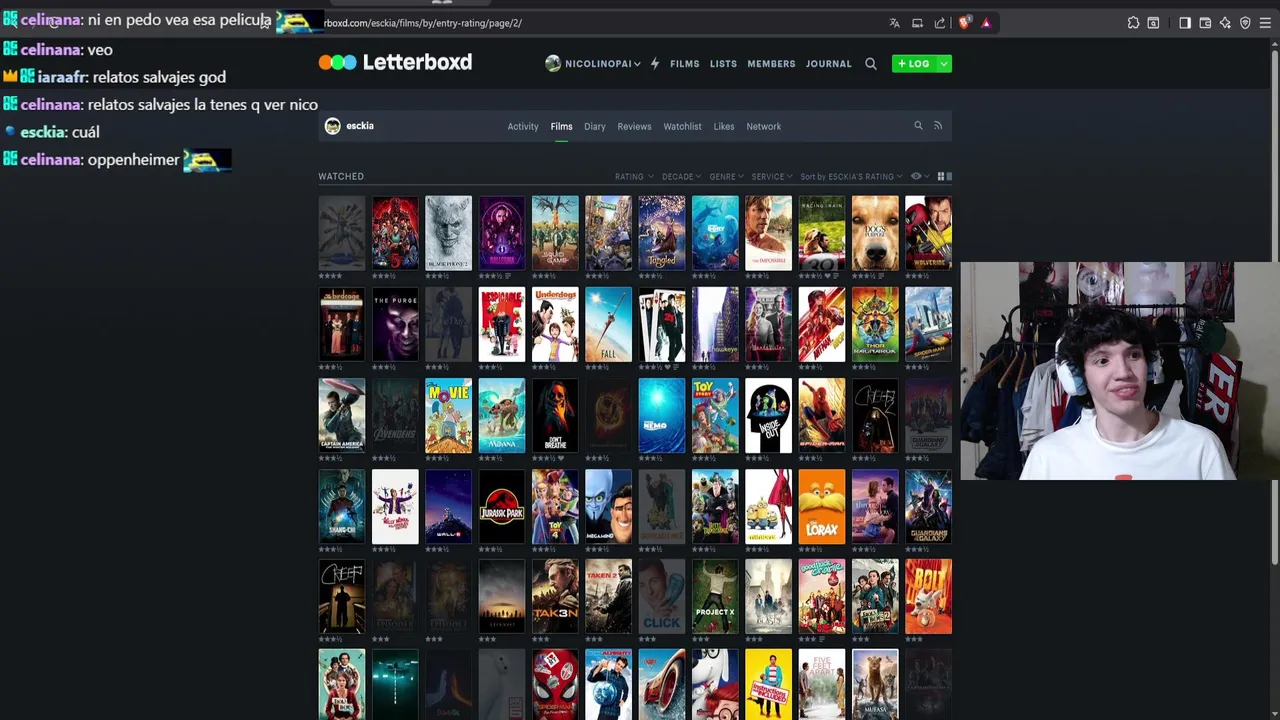Click the Brave VPN shield icon
This screenshot has width=1280, height=720.
click(1245, 23)
